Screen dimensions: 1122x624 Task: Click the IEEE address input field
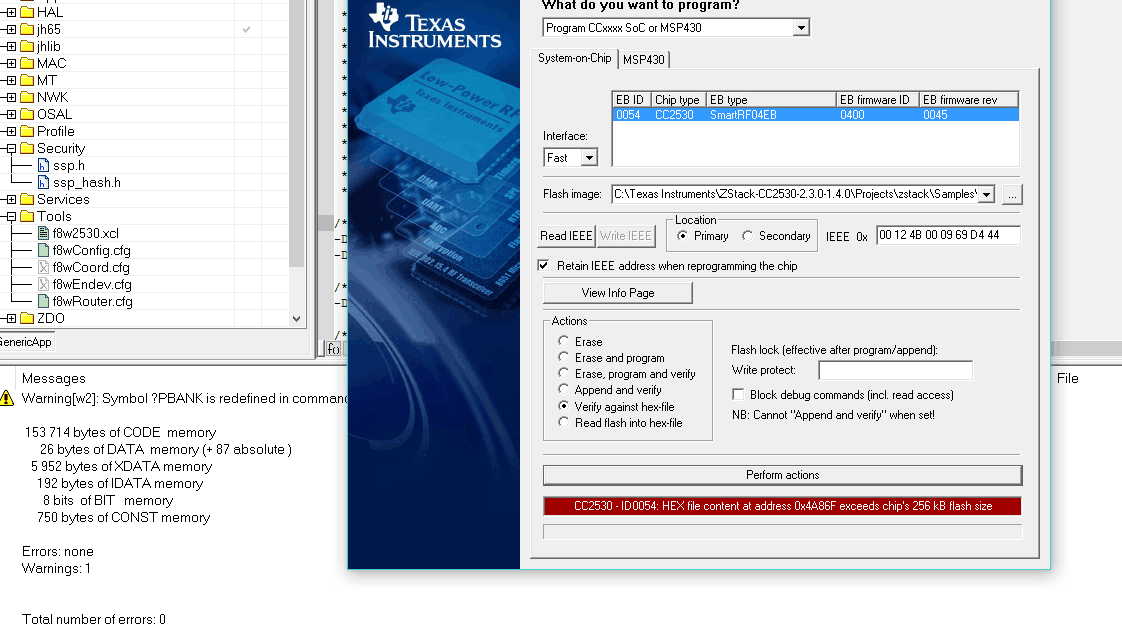(948, 235)
